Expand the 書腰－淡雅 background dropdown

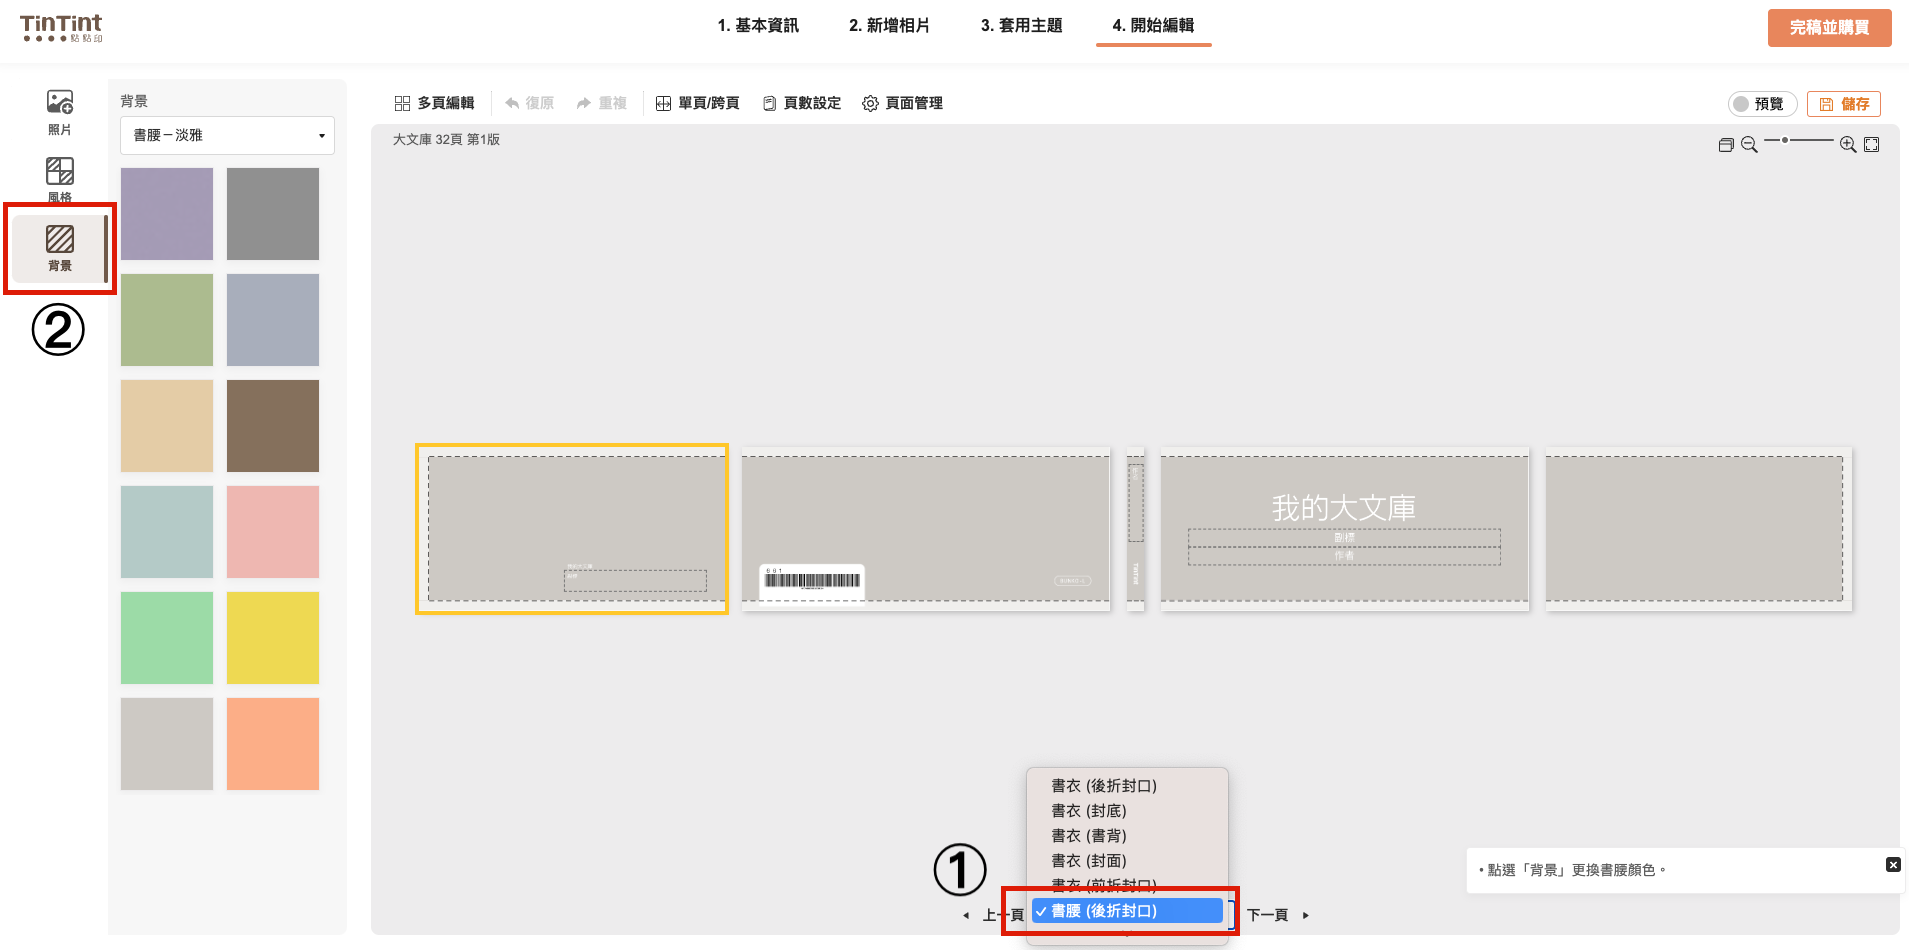[x=227, y=136]
